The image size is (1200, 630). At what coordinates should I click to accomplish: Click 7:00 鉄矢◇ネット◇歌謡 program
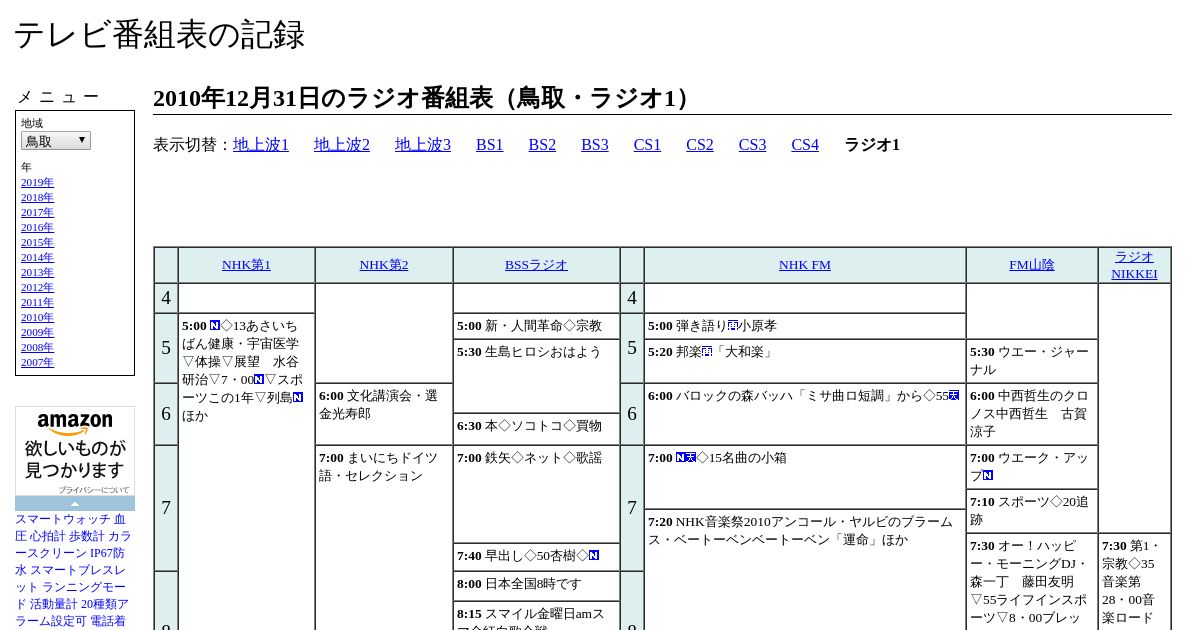536,494
